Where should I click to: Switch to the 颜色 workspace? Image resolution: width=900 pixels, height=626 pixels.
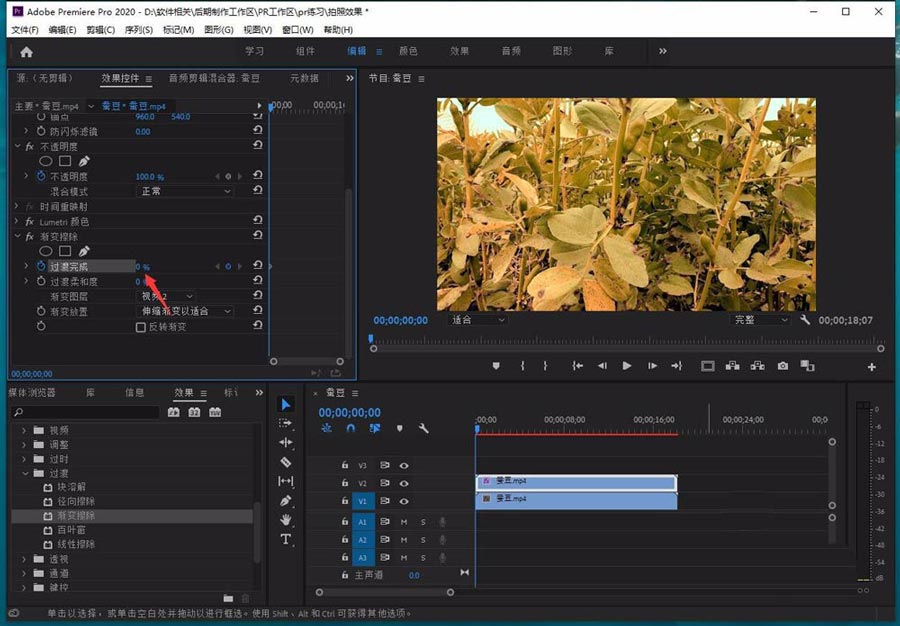pyautogui.click(x=408, y=51)
